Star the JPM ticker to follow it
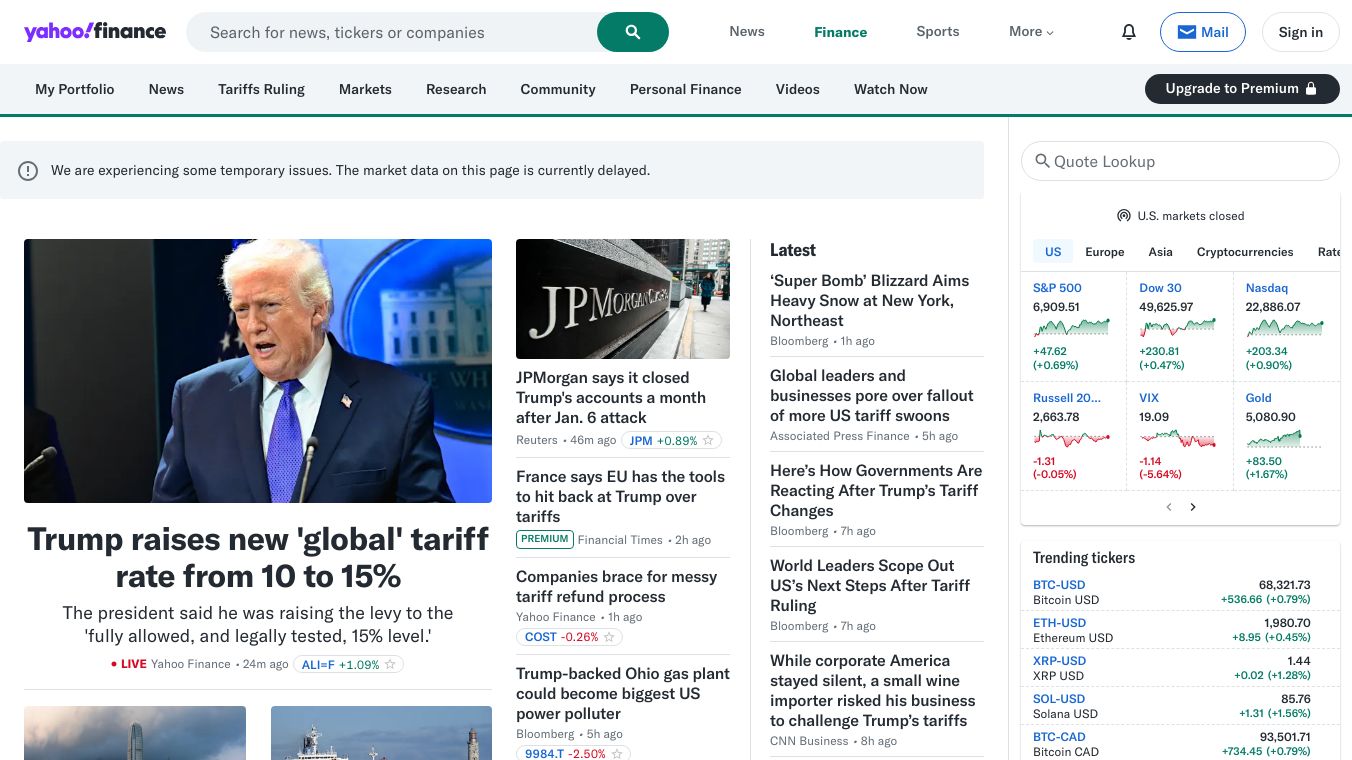The height and width of the screenshot is (760, 1352). pyautogui.click(x=708, y=440)
